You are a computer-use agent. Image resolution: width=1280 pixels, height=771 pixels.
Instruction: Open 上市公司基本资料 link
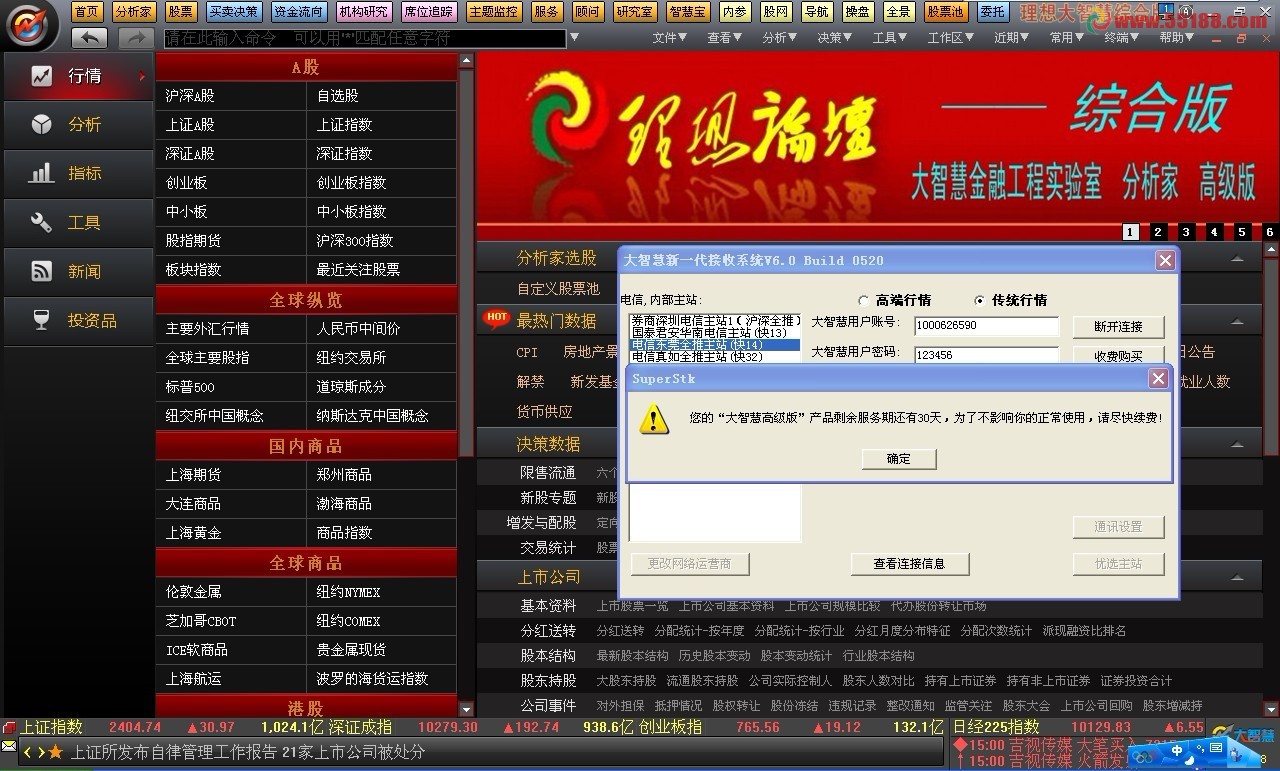(726, 606)
